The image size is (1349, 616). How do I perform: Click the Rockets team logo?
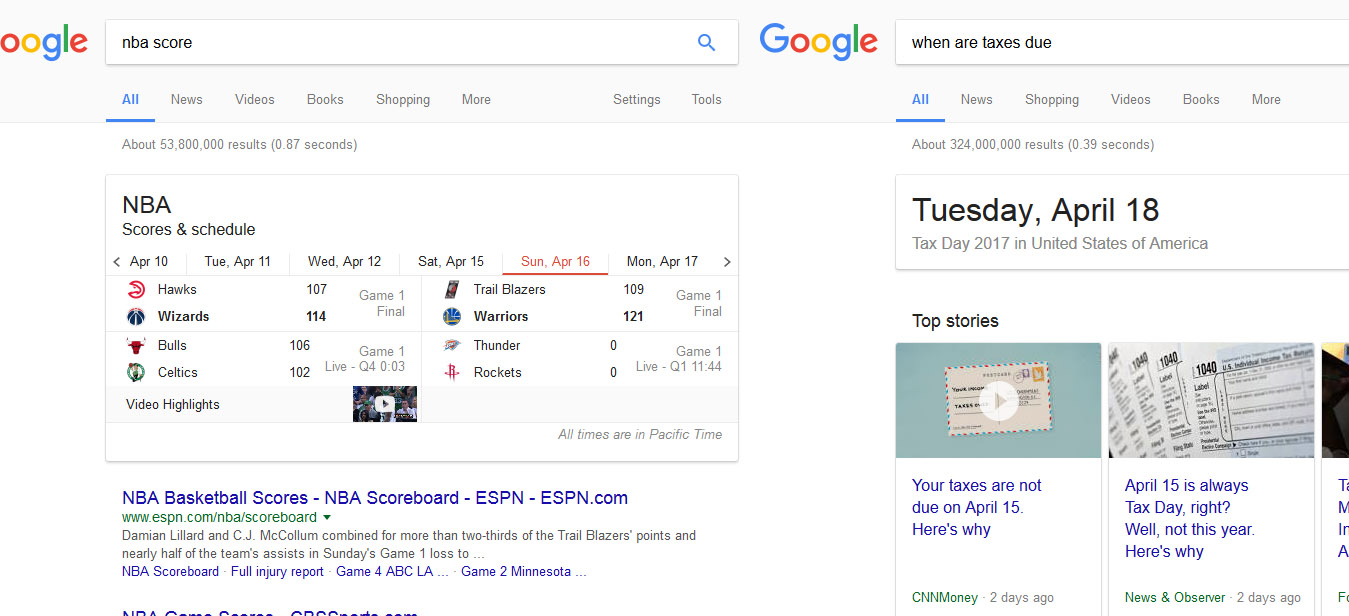(452, 373)
